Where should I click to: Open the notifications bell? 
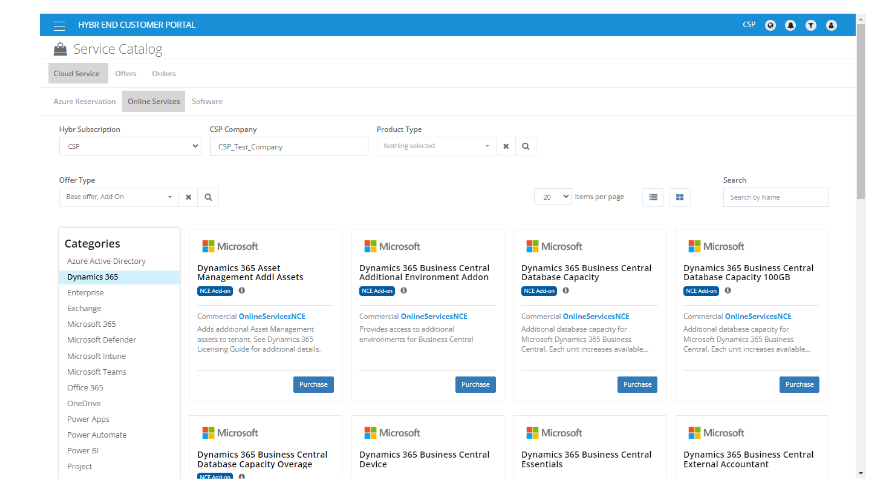[x=791, y=25]
